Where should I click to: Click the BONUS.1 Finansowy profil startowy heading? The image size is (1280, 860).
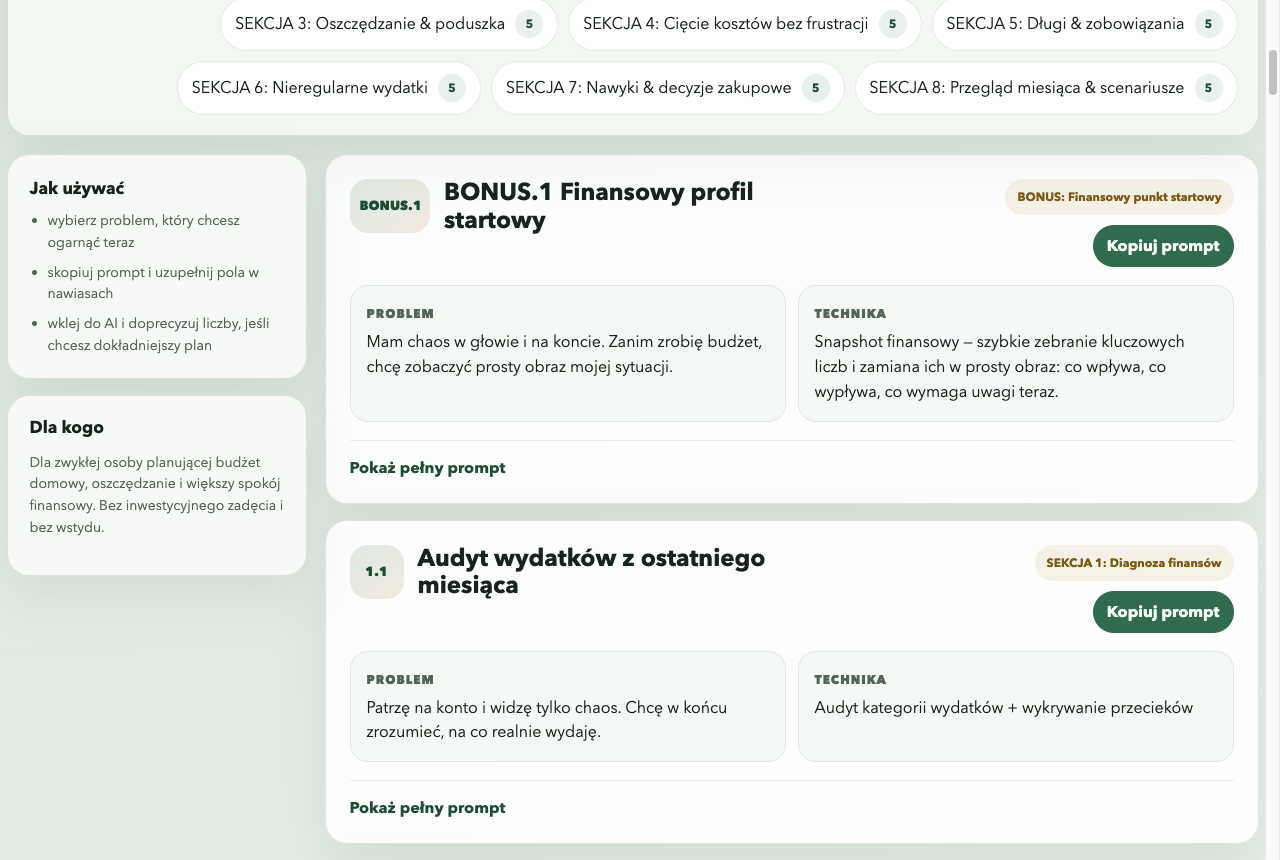[x=598, y=206]
